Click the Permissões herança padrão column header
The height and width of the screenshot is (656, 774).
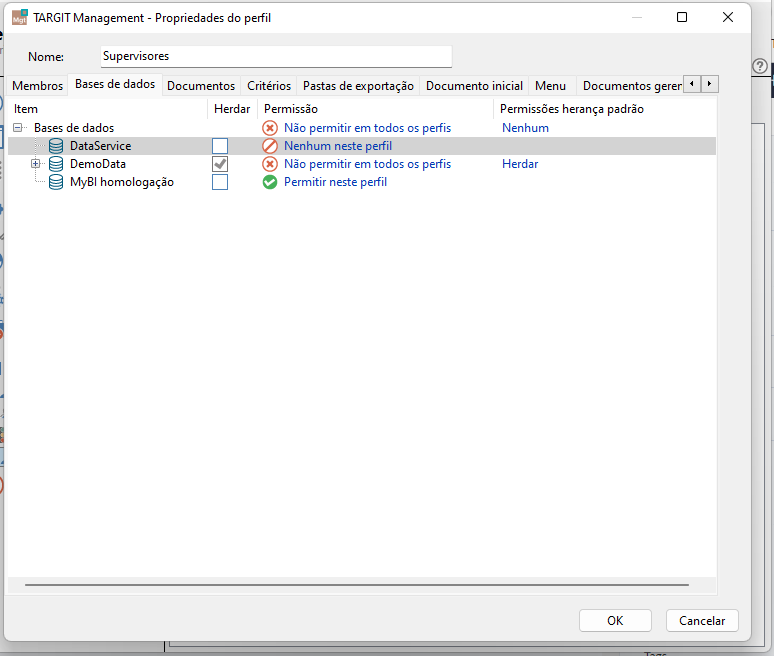click(x=605, y=109)
